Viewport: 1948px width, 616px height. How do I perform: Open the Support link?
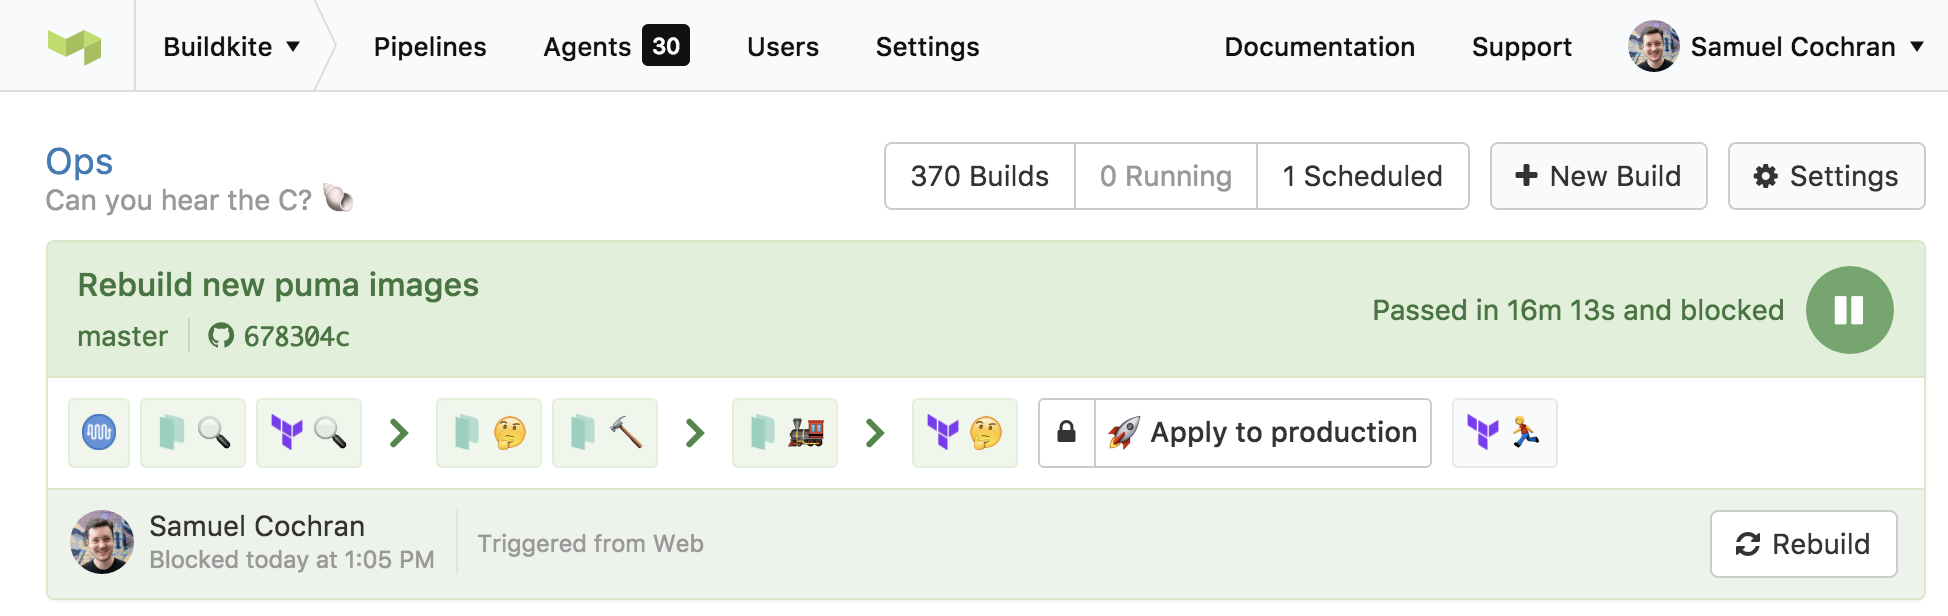click(x=1522, y=46)
